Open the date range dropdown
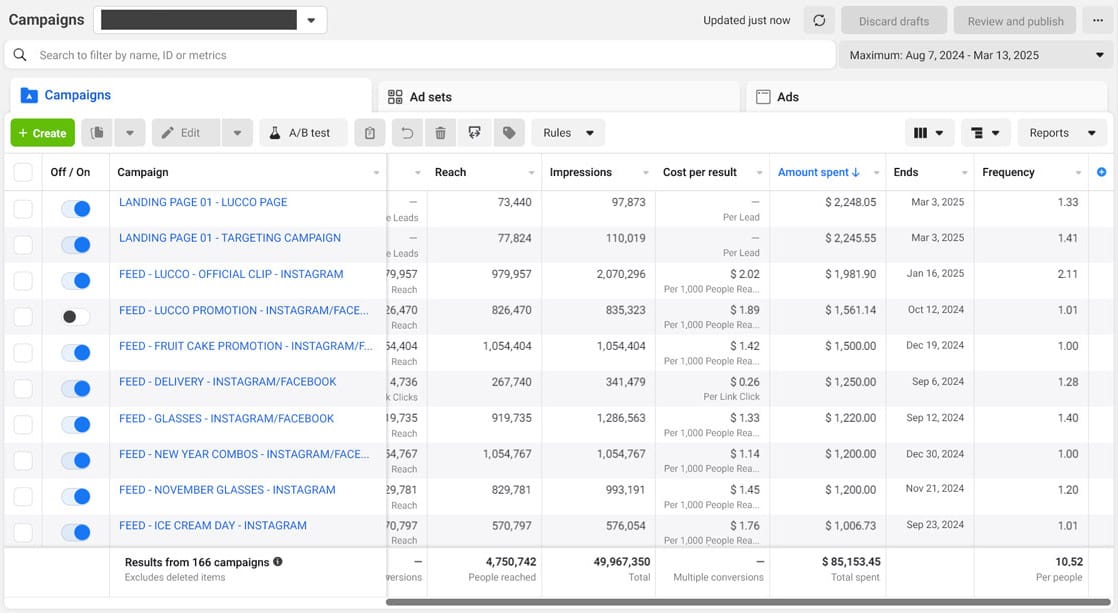This screenshot has height=613, width=1118. pyautogui.click(x=975, y=55)
